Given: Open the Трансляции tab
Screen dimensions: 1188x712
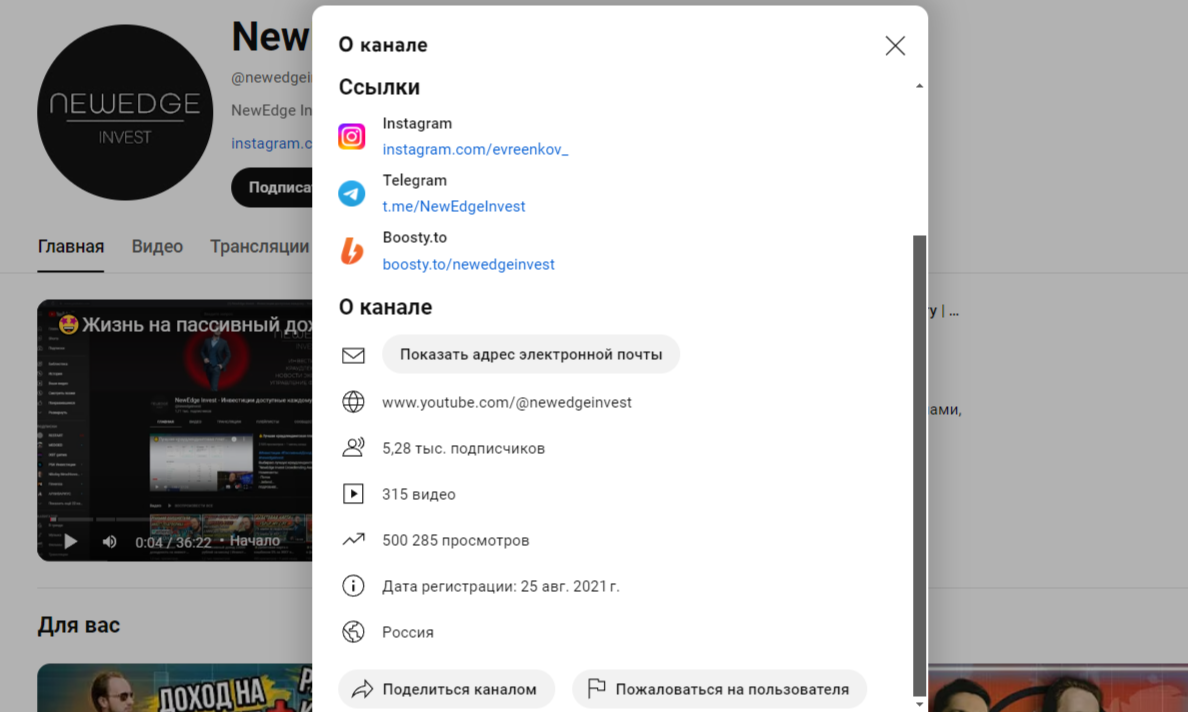Looking at the screenshot, I should (x=259, y=246).
